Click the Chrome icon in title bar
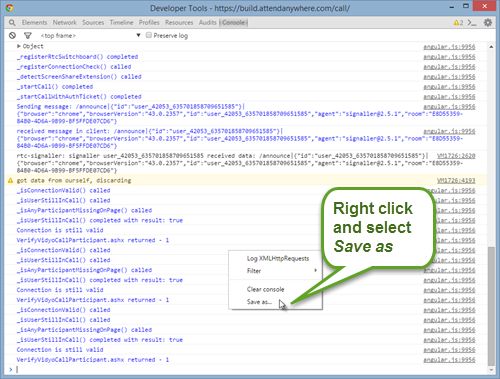 click(x=9, y=8)
